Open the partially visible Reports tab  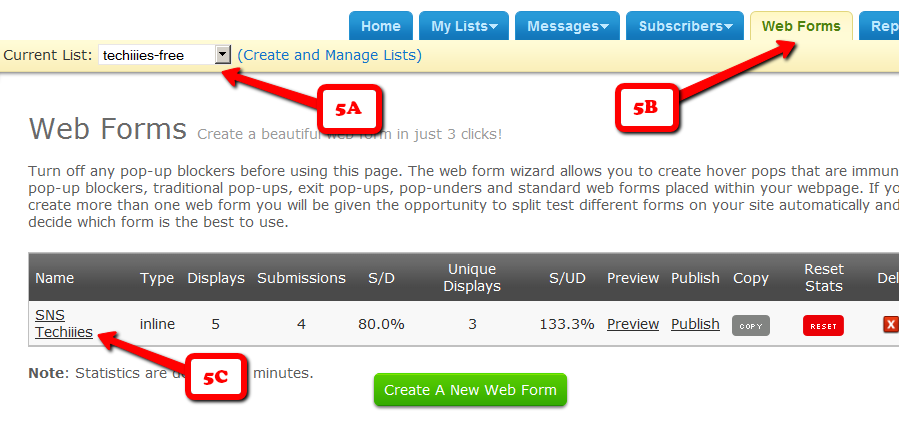882,26
